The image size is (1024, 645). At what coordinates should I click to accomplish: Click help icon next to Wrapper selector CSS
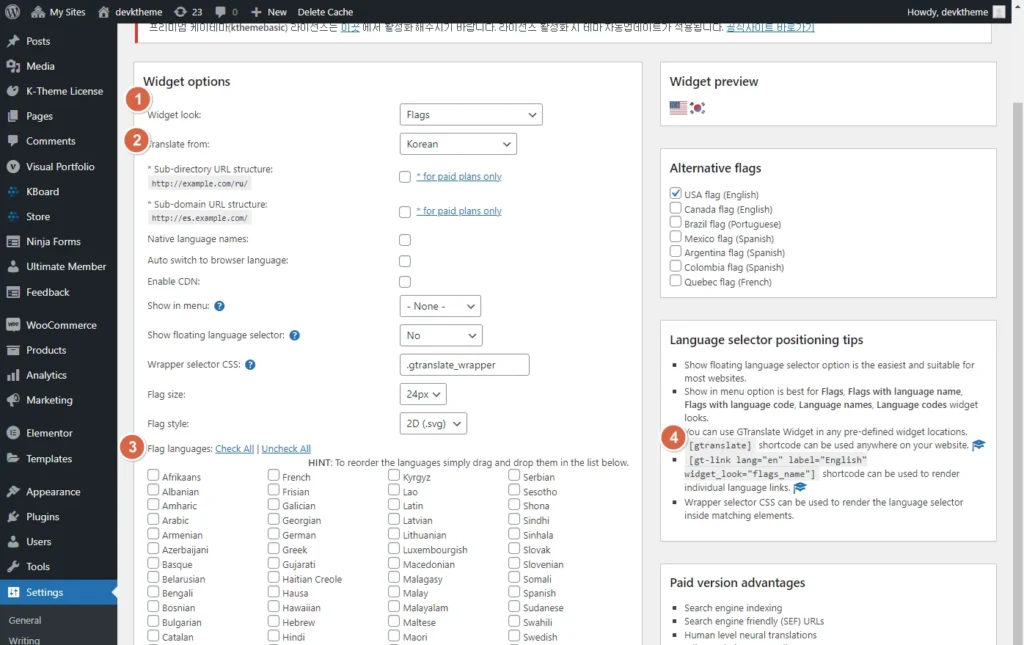(250, 364)
